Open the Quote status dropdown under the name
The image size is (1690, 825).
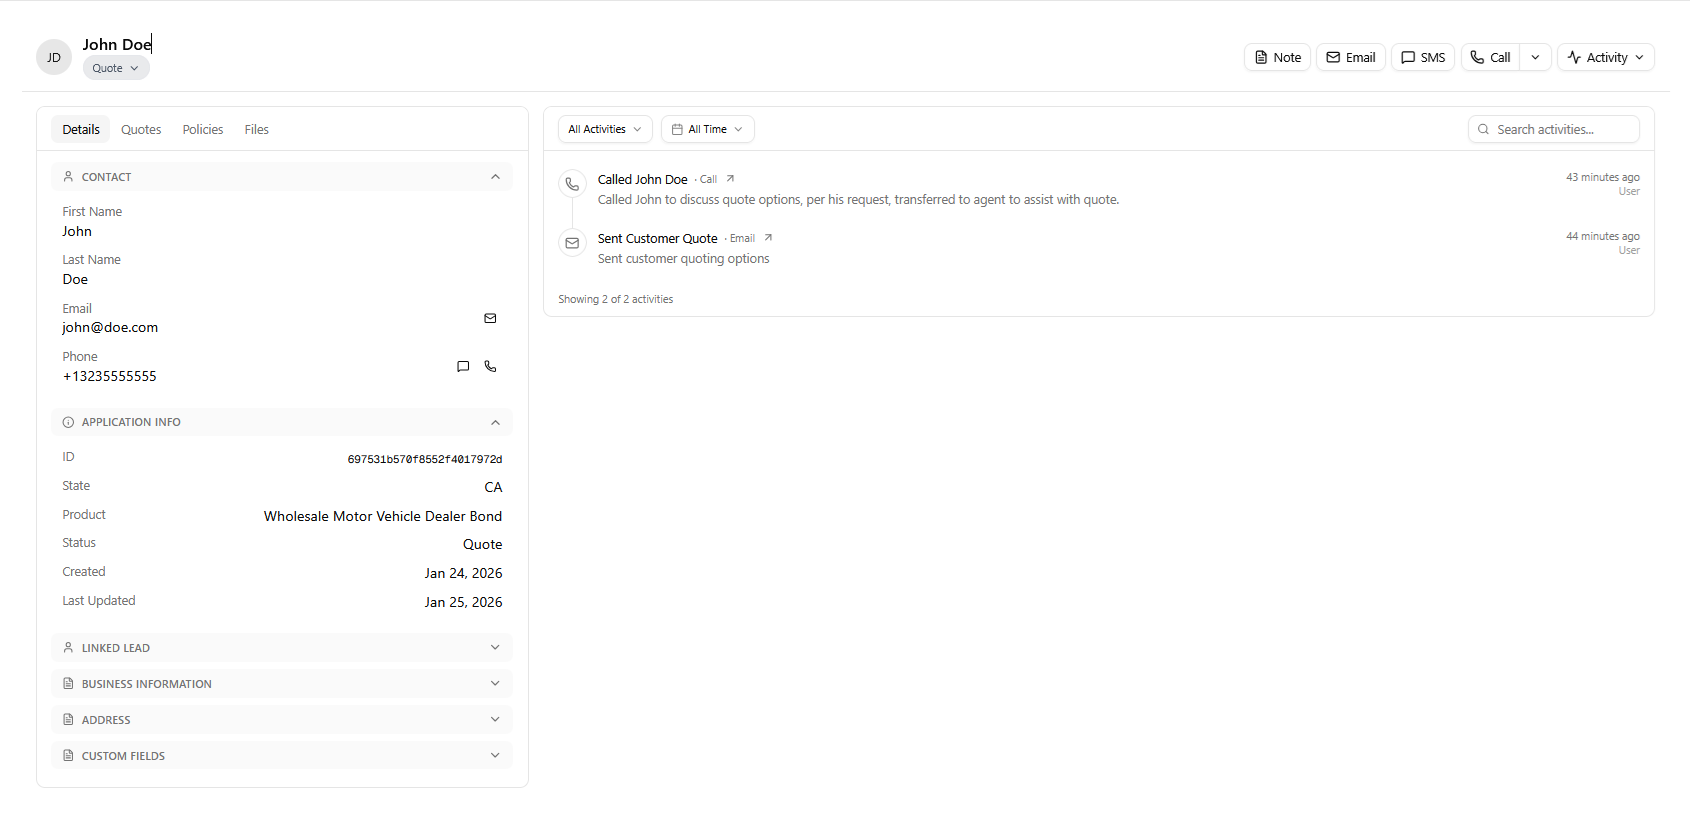(116, 68)
